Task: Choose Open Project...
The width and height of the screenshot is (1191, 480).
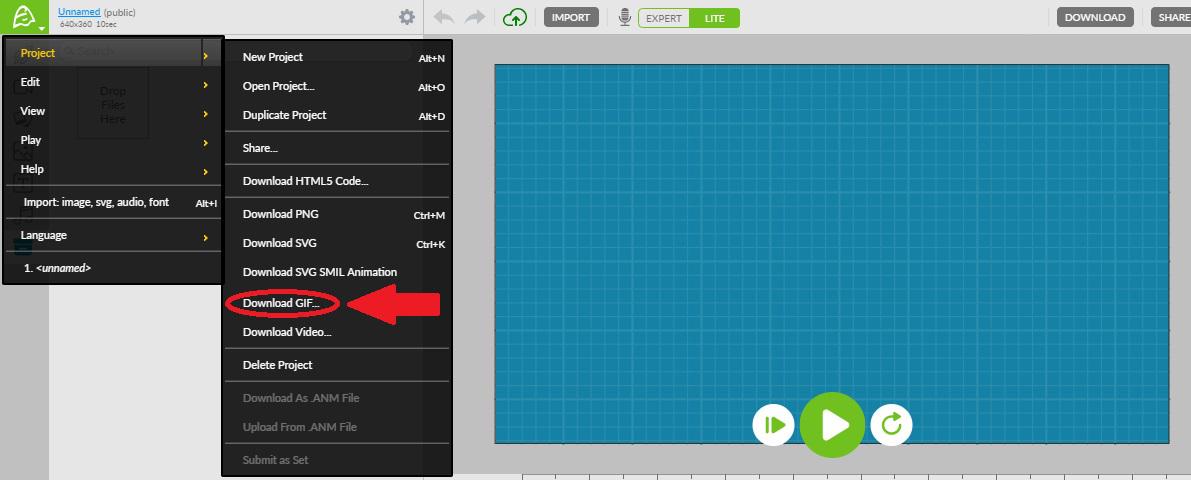Action: [336, 86]
